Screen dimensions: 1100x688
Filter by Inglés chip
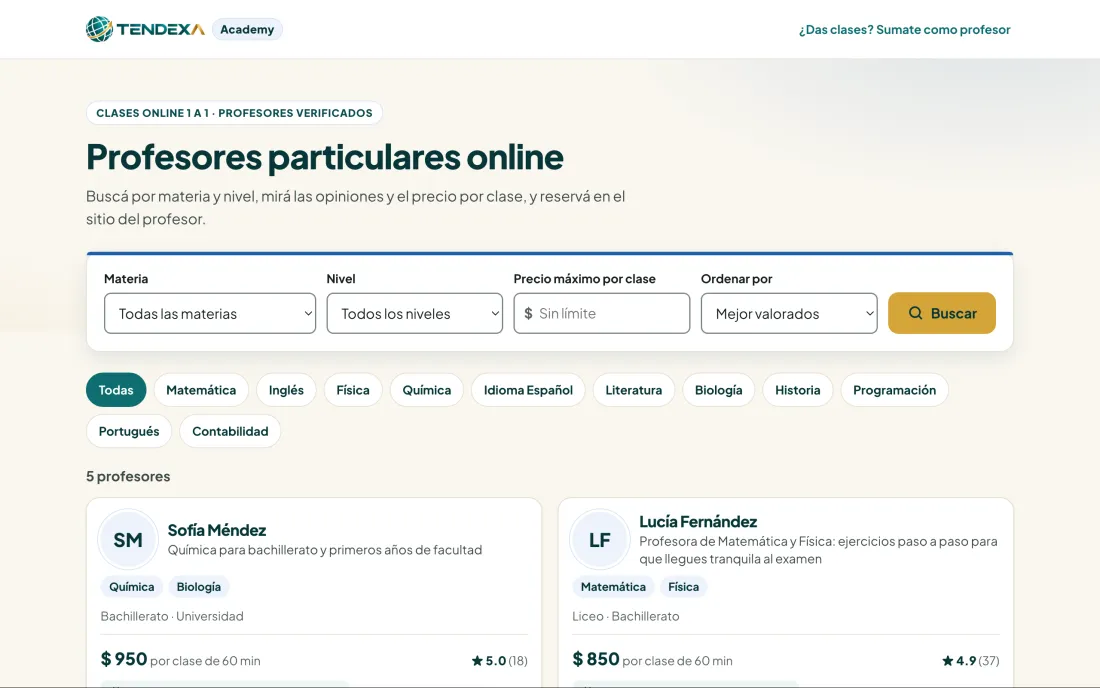tap(286, 390)
